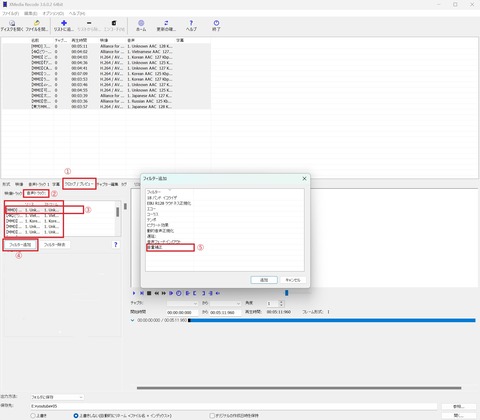This screenshot has width=480, height=420.
Task: Switch to the 字幕 tab
Action: coord(56,184)
